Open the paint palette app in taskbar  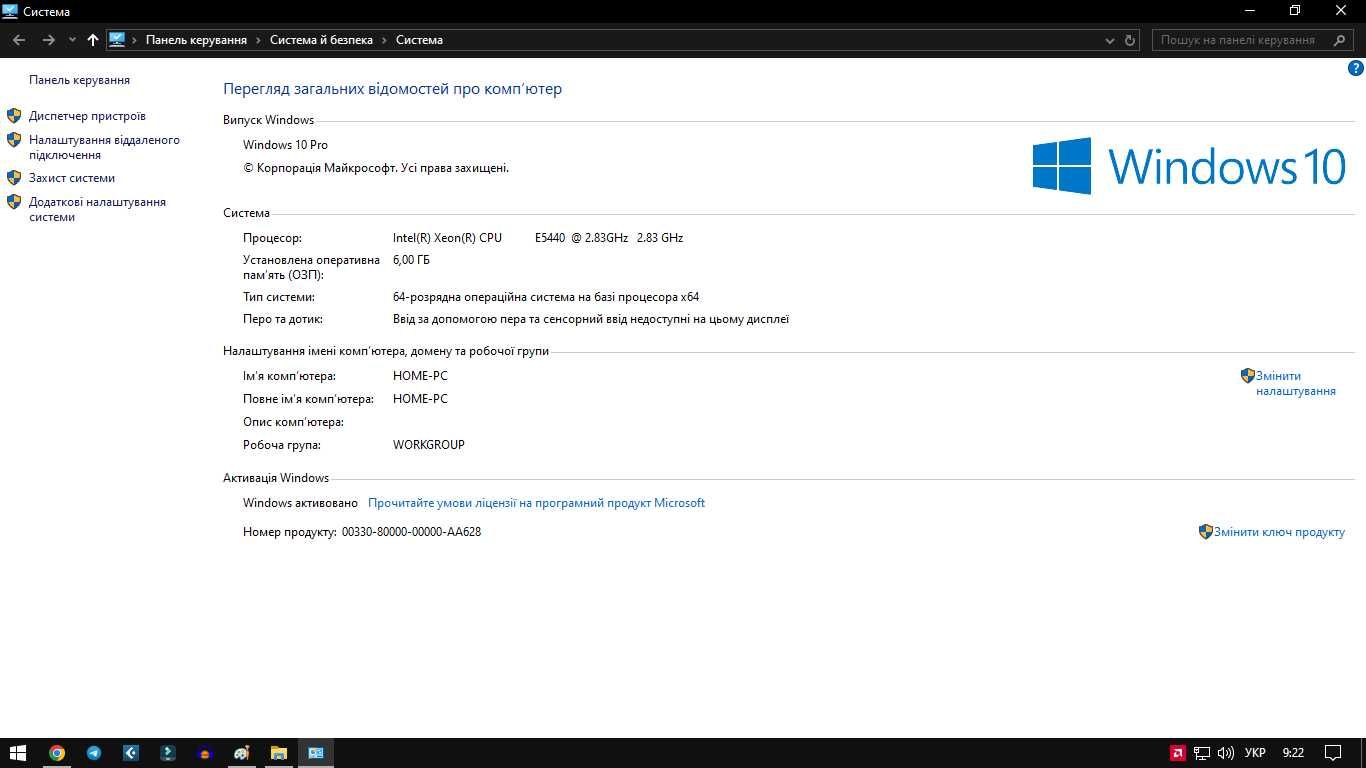[x=242, y=753]
